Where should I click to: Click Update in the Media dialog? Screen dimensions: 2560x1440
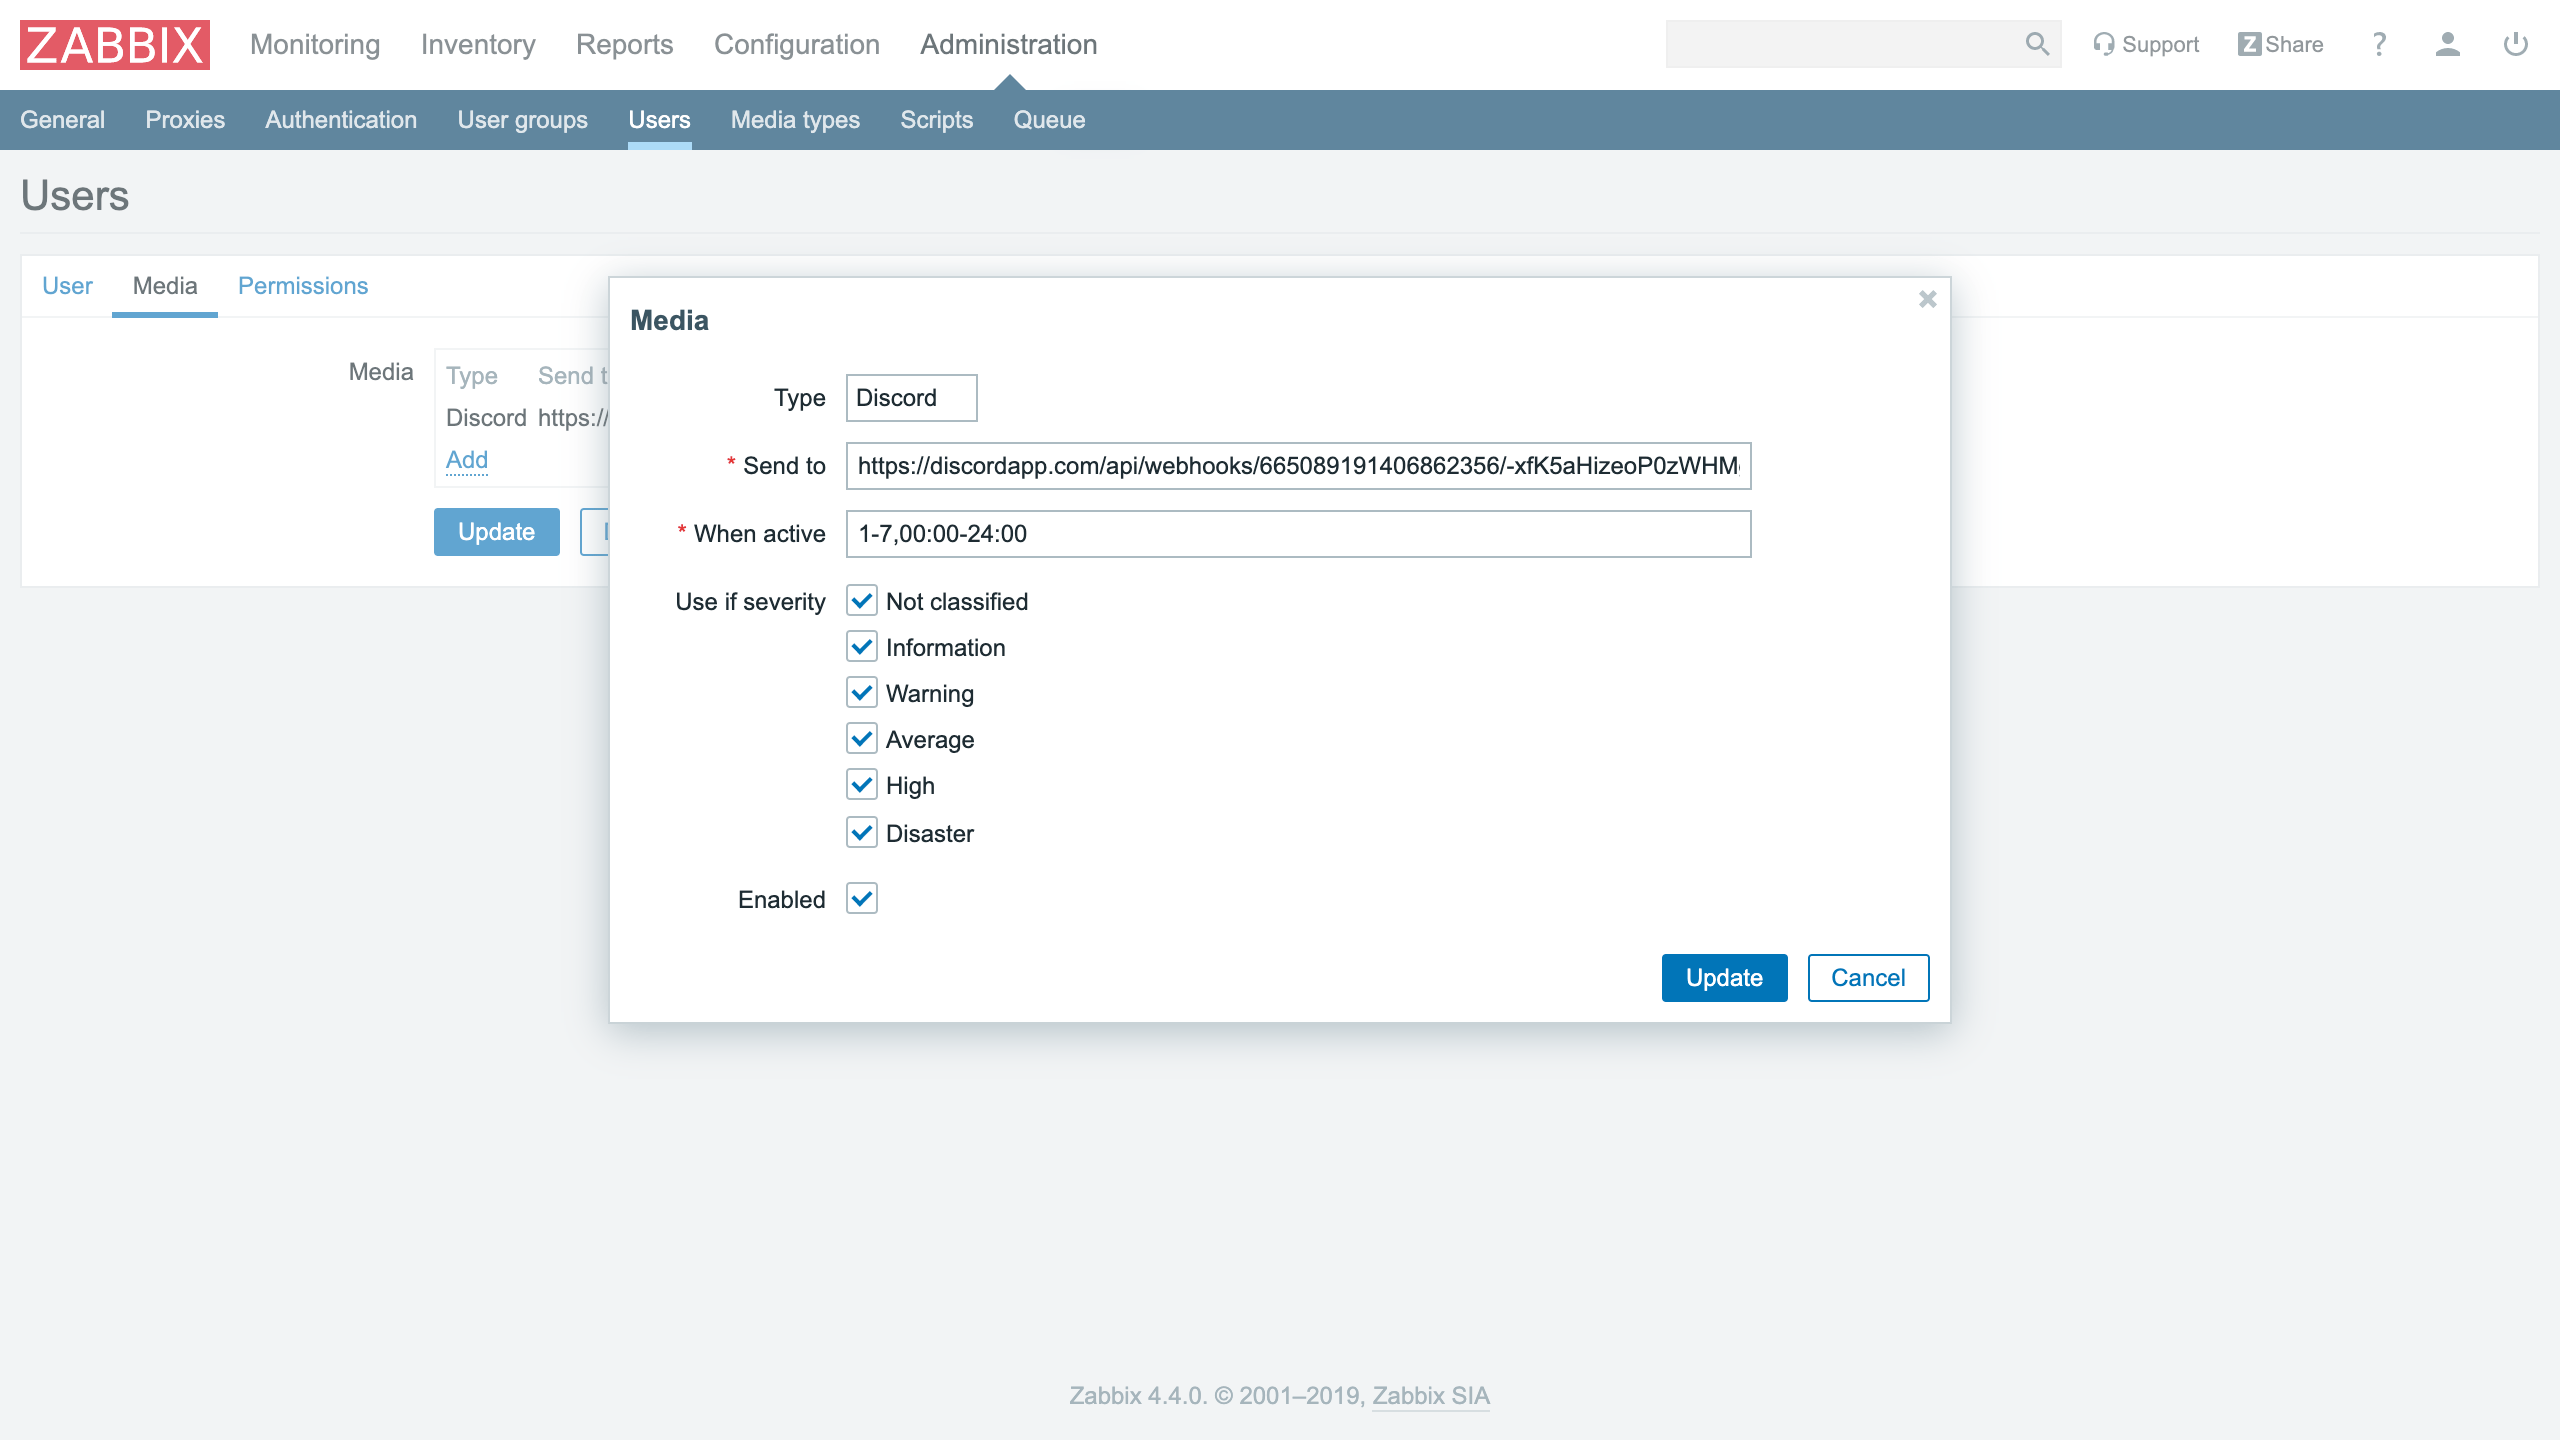click(x=1724, y=978)
